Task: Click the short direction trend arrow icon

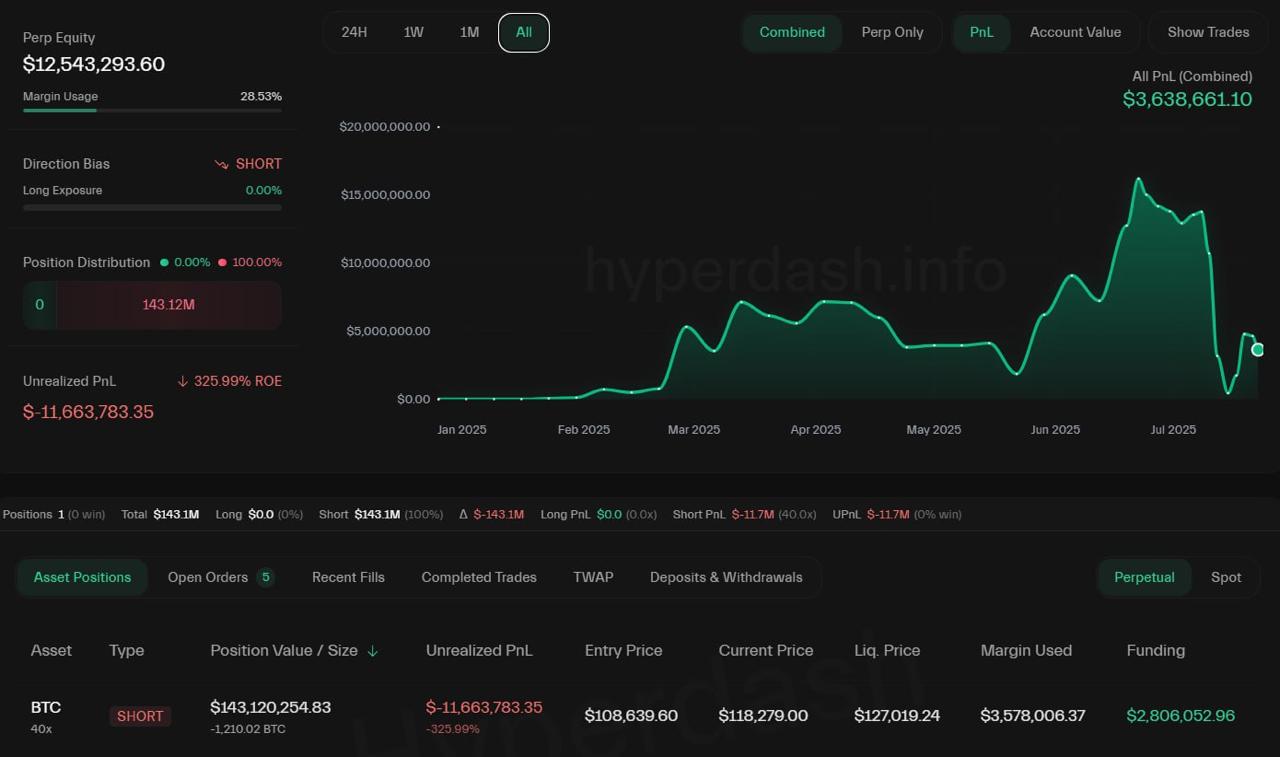Action: coord(222,164)
